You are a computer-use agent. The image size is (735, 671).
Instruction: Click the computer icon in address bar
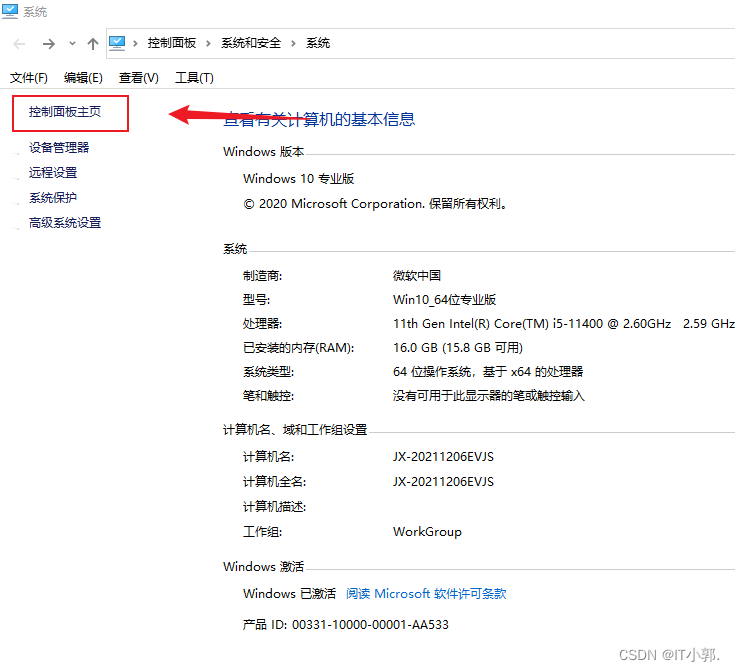click(x=117, y=43)
